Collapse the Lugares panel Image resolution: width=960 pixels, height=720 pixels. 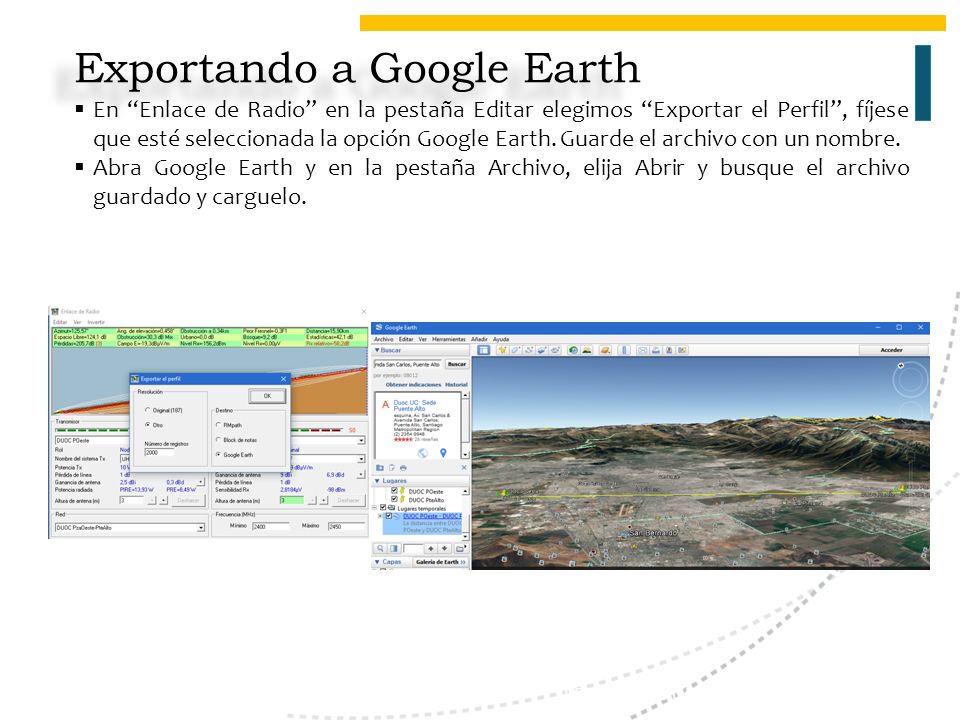pos(377,481)
